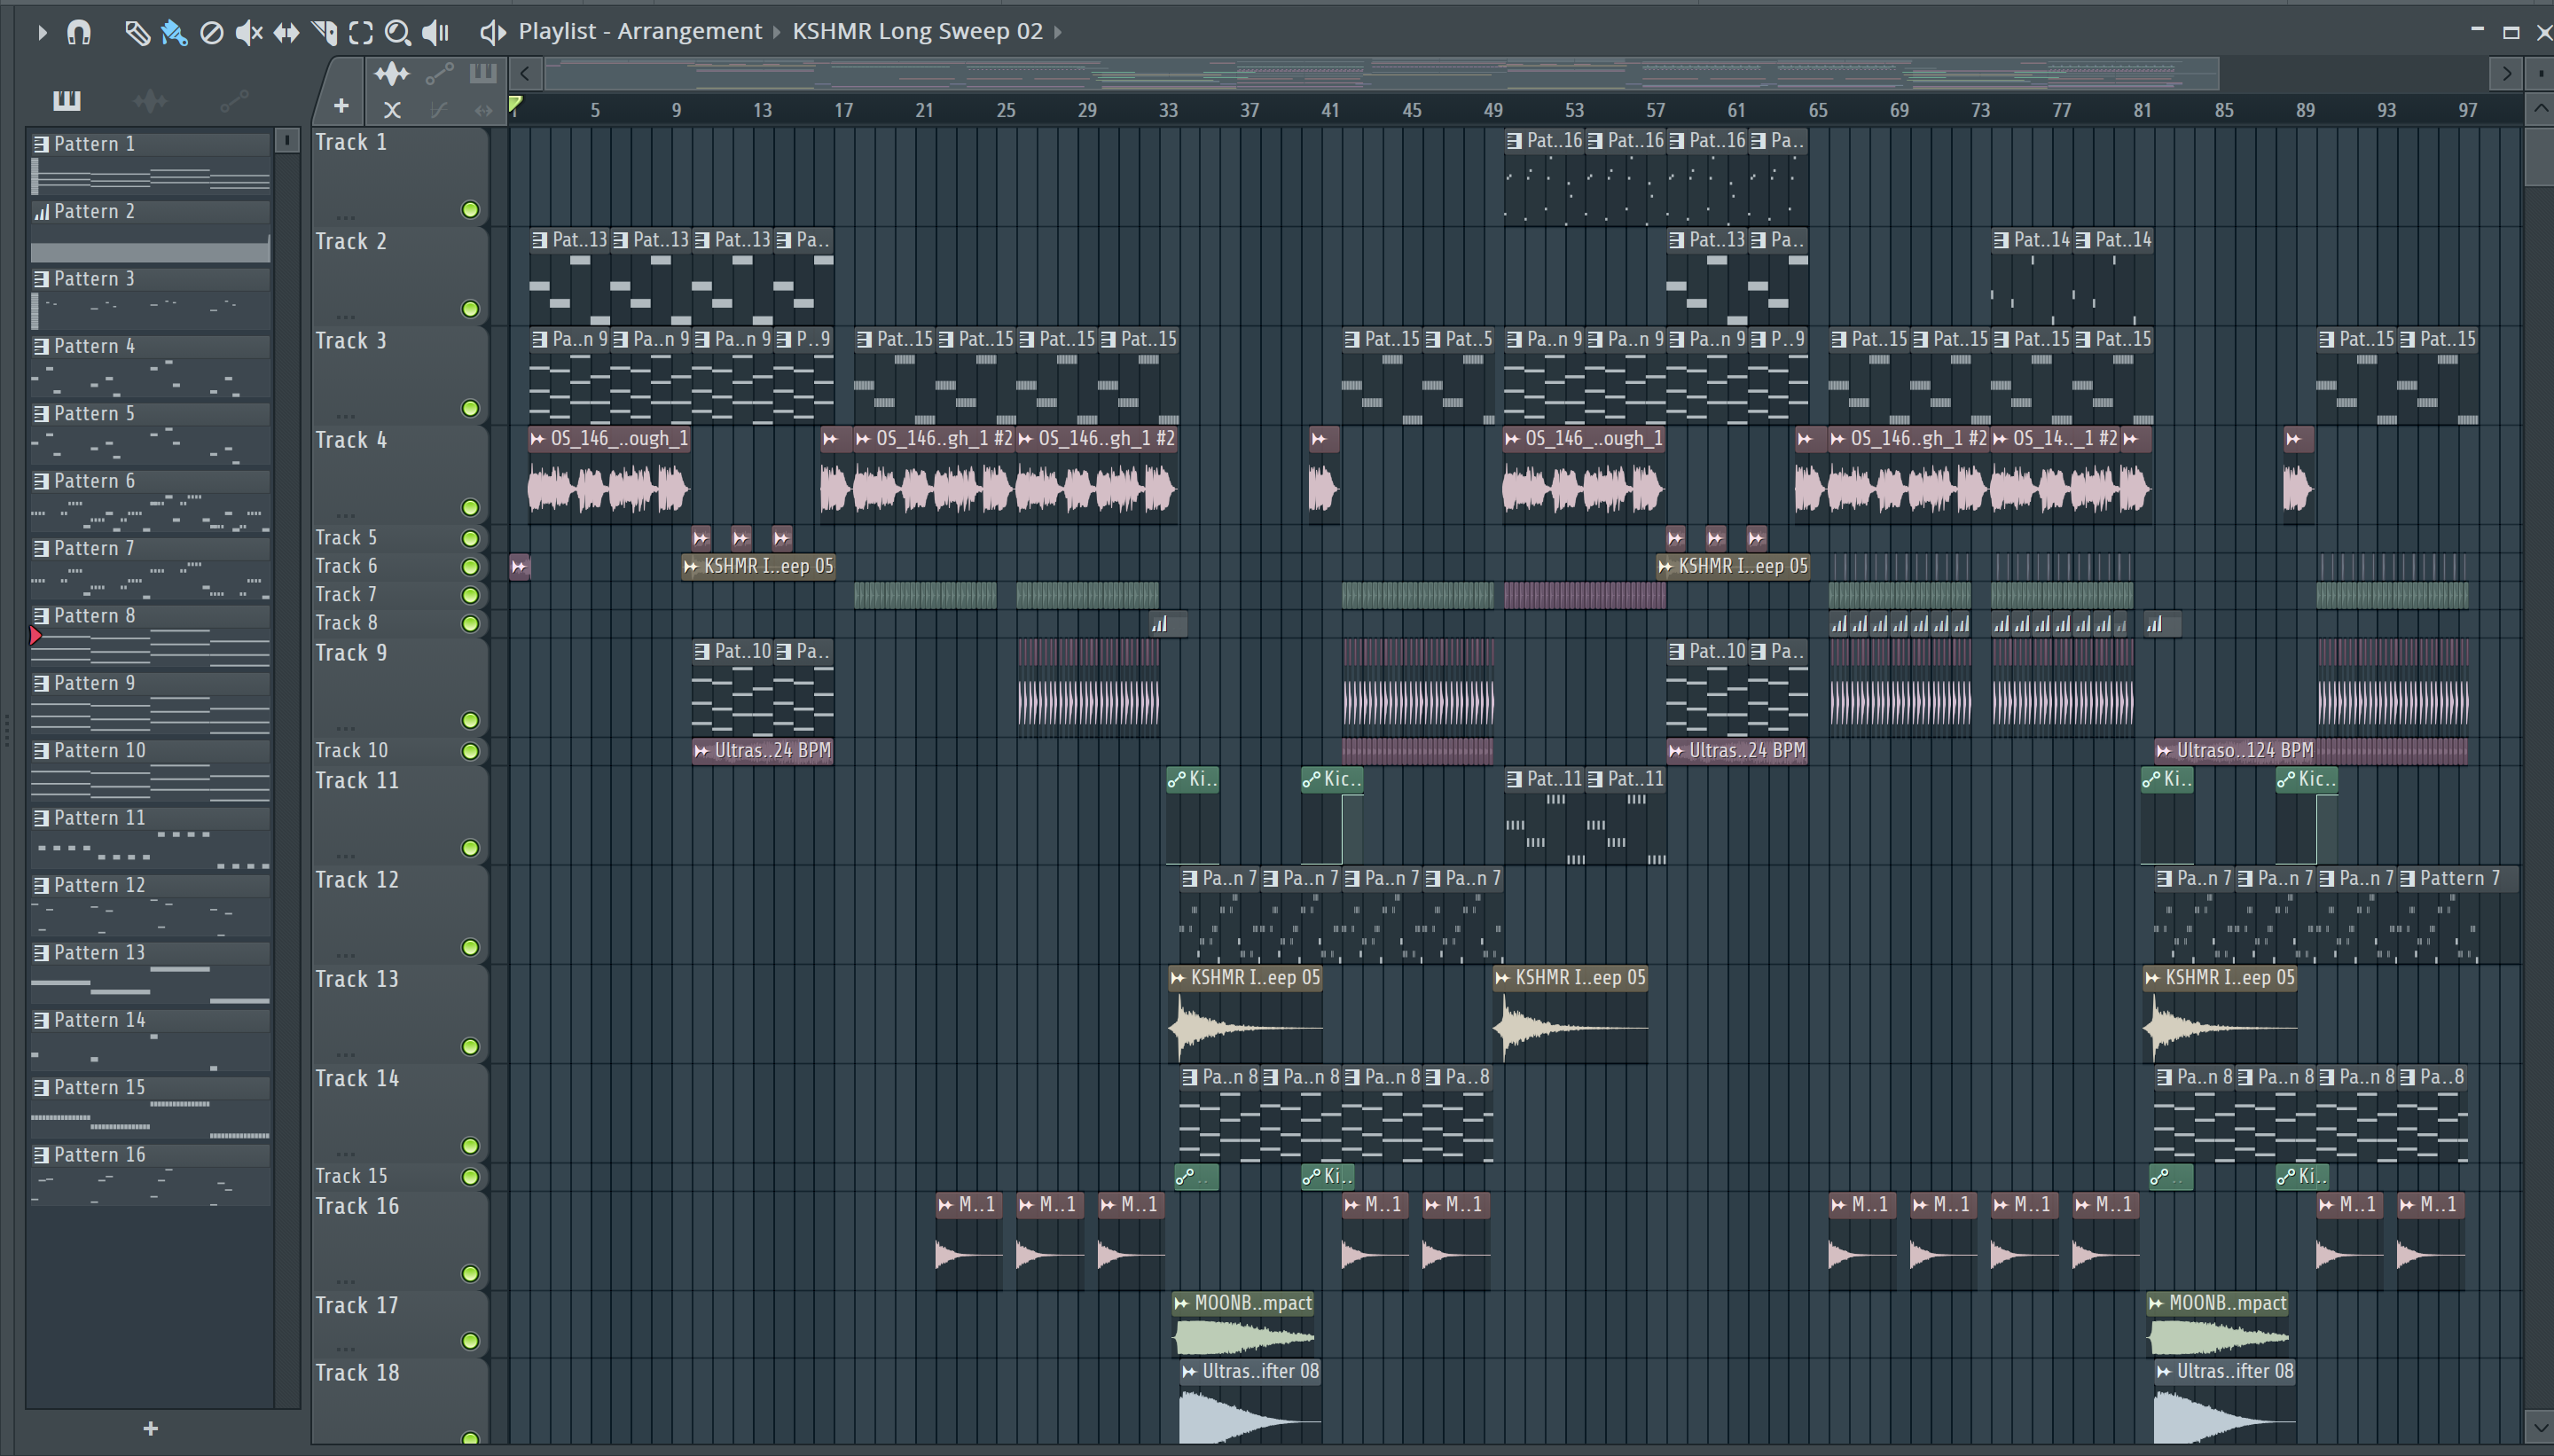2554x1456 pixels.
Task: Select the Playback speaker tool
Action: point(435,33)
